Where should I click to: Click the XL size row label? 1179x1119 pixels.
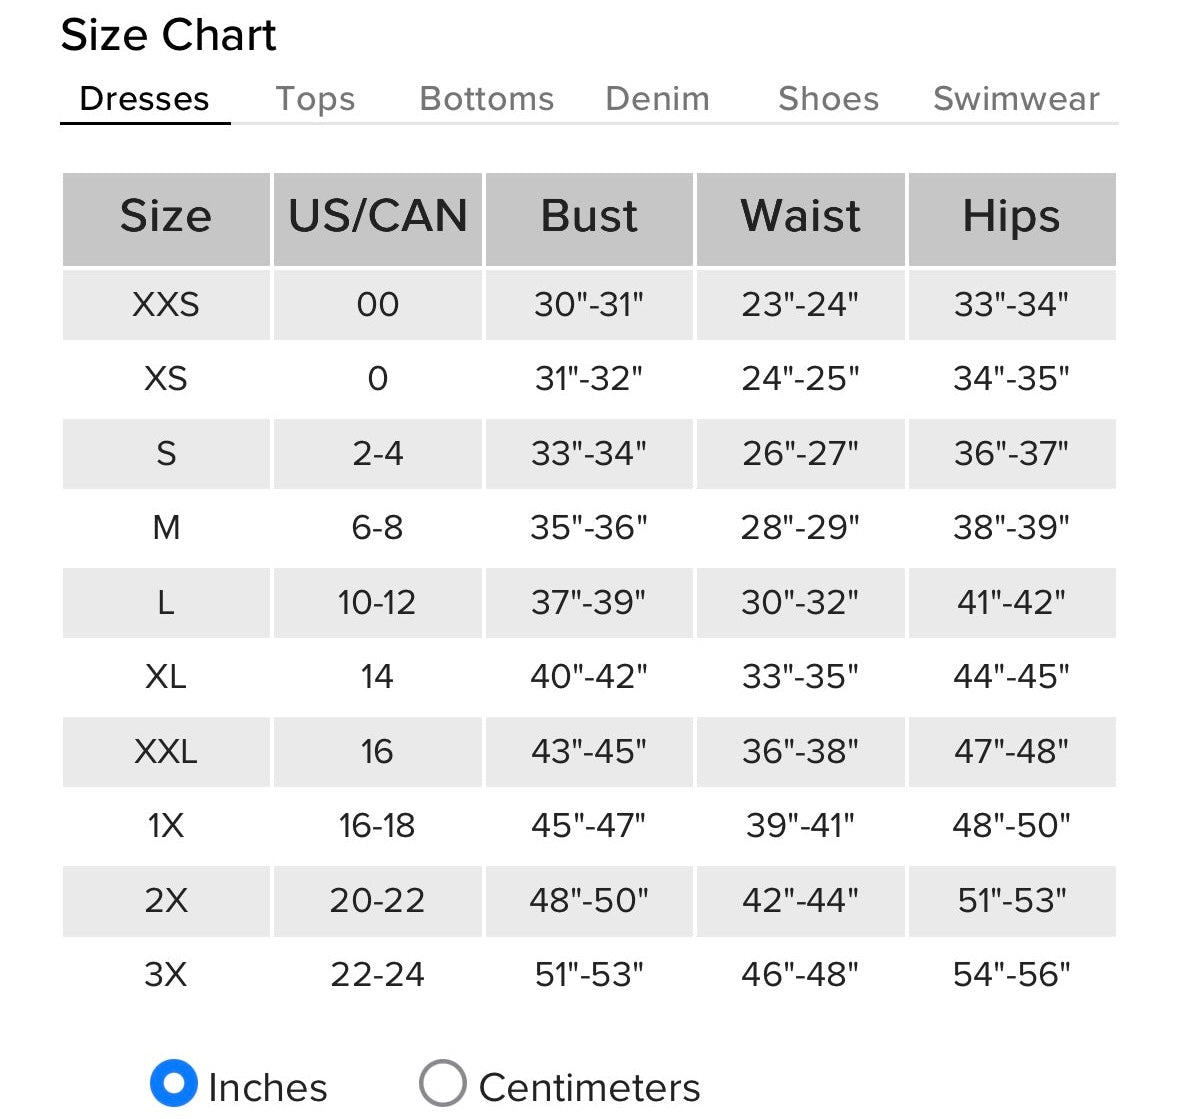[166, 677]
